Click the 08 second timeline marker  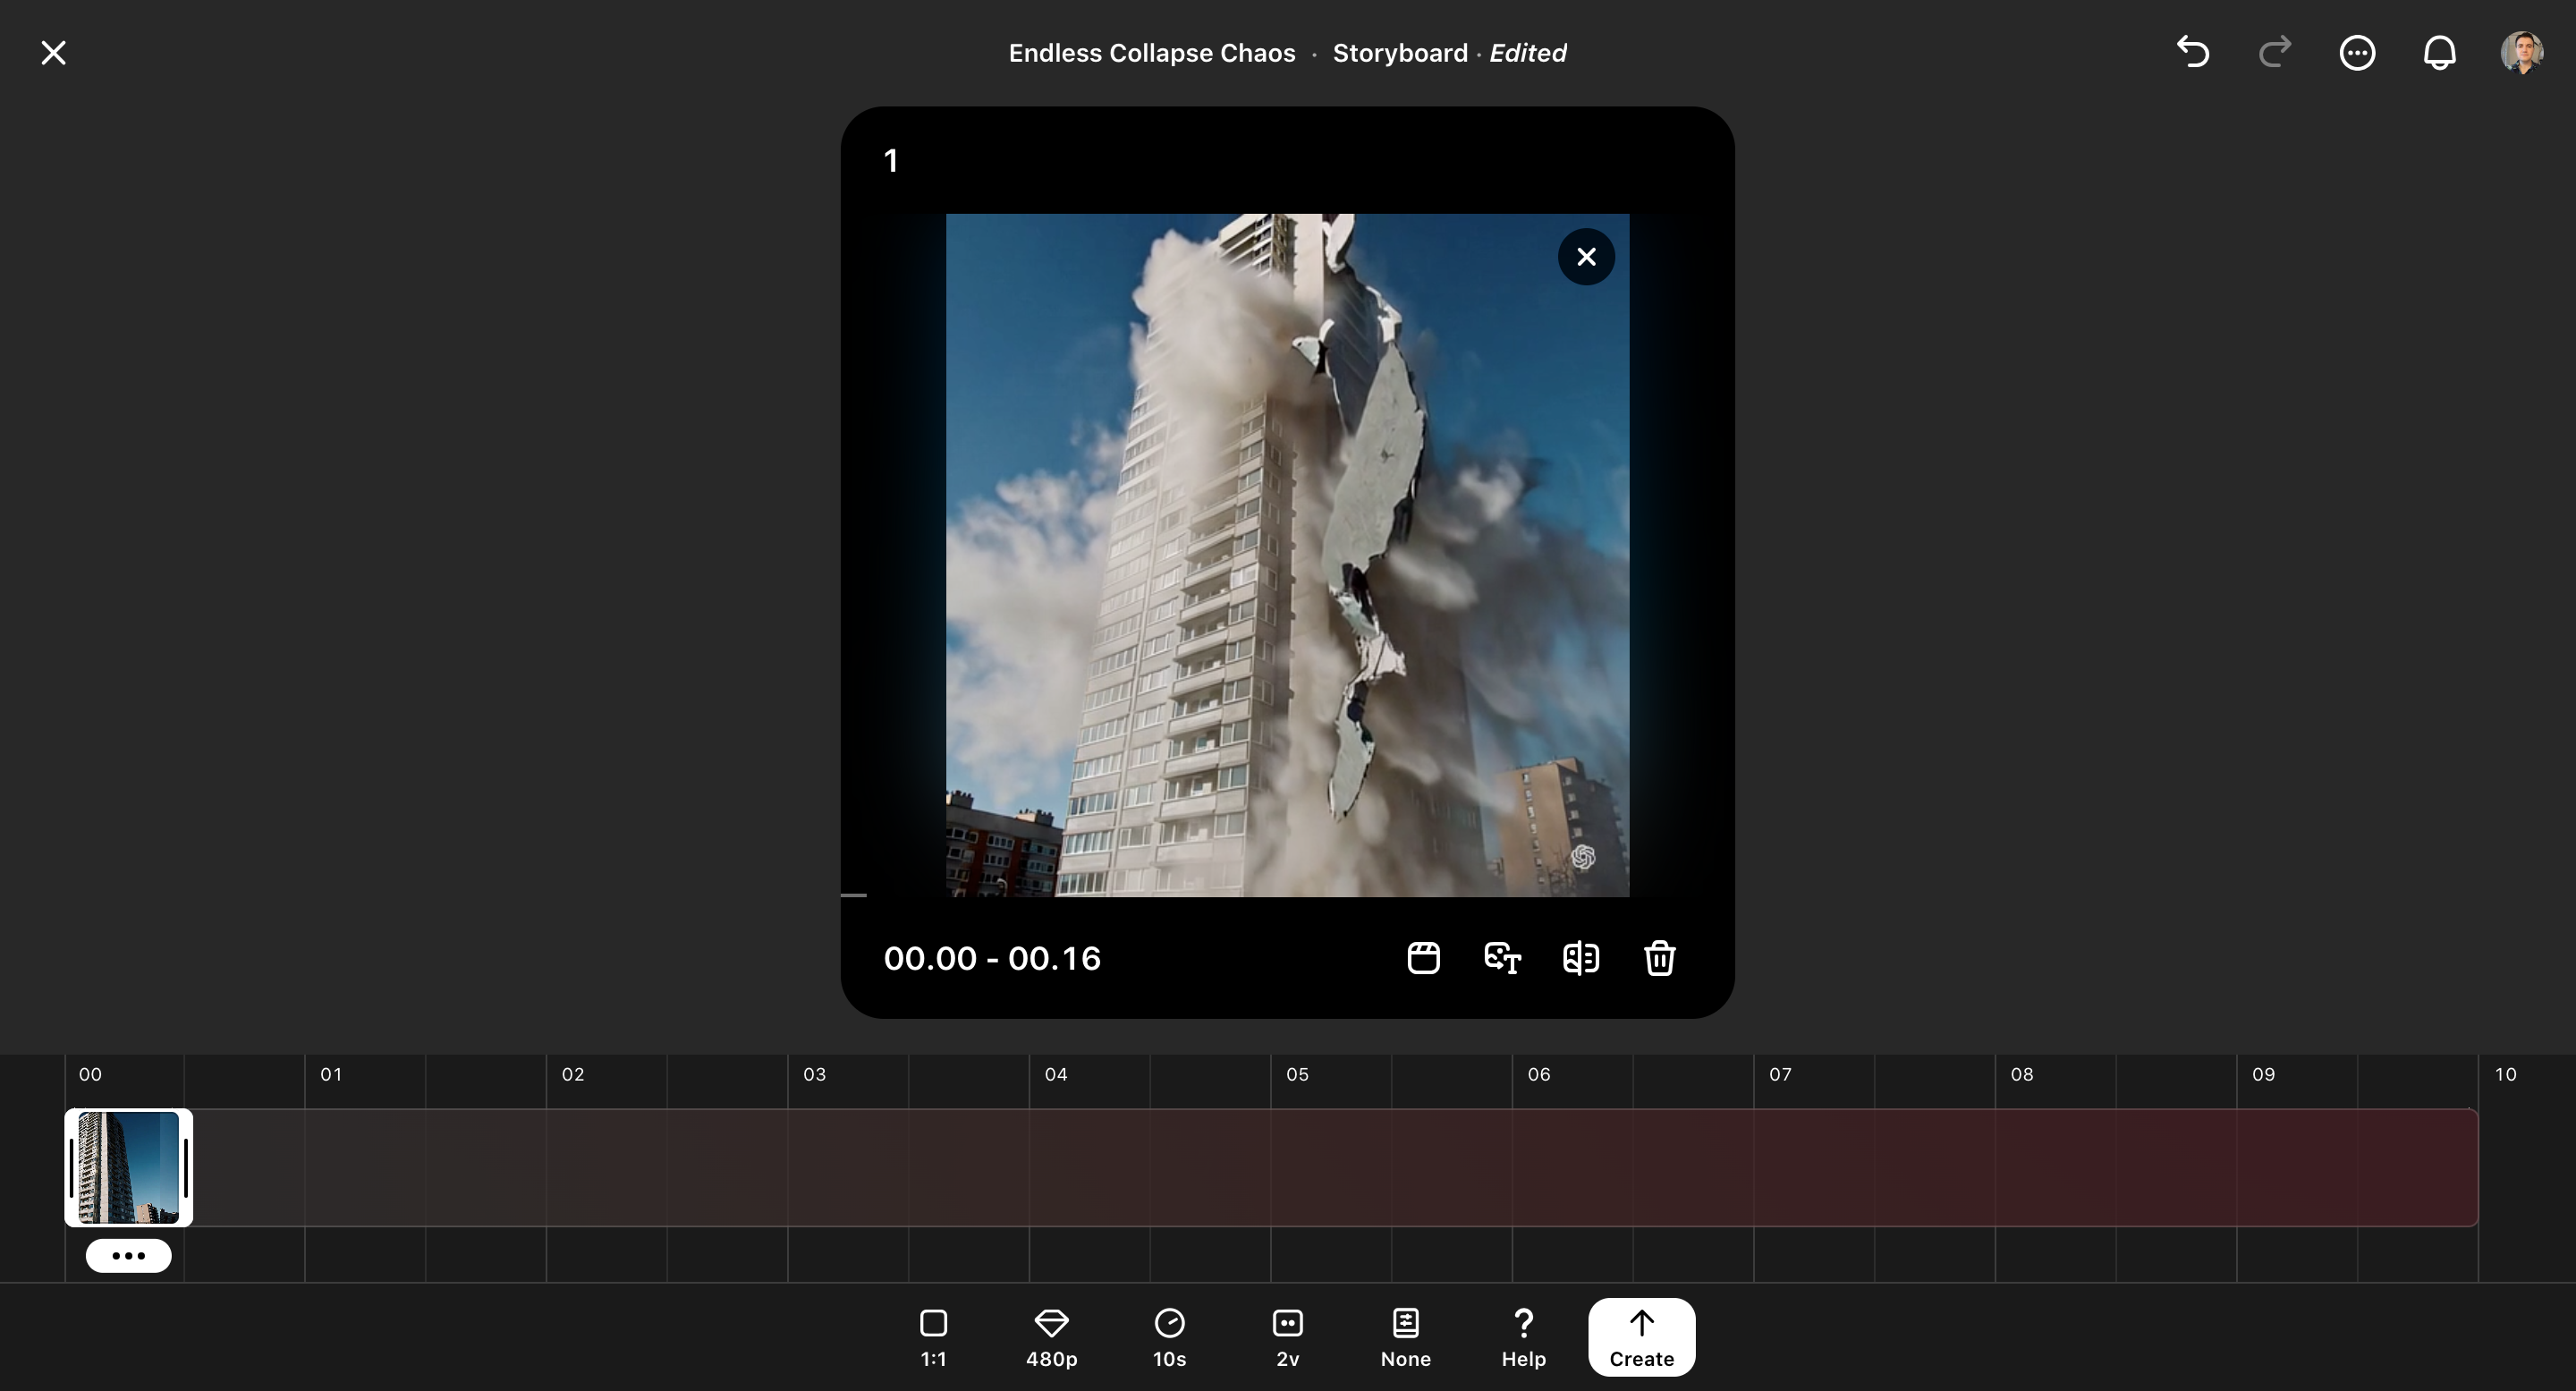coord(2021,1074)
